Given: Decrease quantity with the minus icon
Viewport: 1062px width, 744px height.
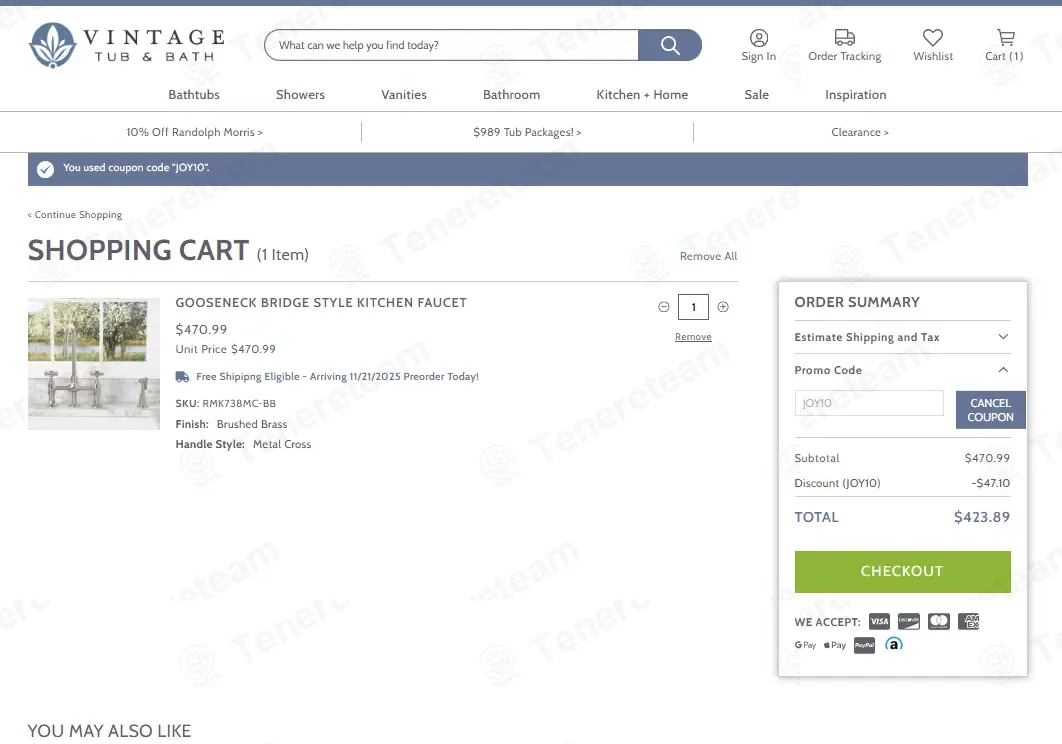Looking at the screenshot, I should point(664,307).
